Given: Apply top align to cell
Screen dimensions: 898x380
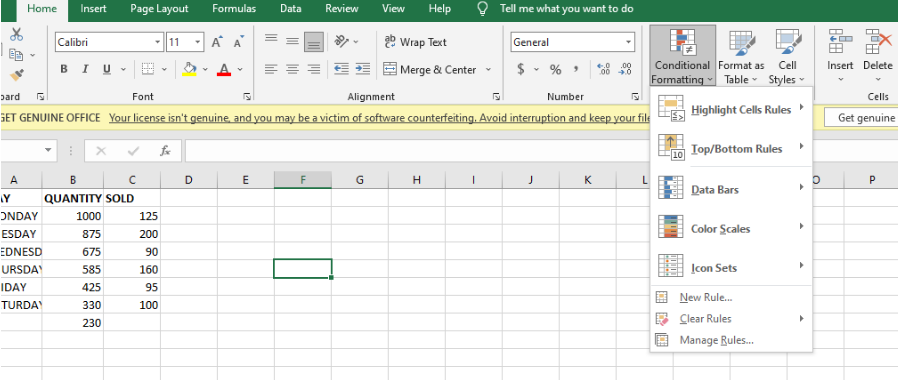Looking at the screenshot, I should [x=271, y=40].
